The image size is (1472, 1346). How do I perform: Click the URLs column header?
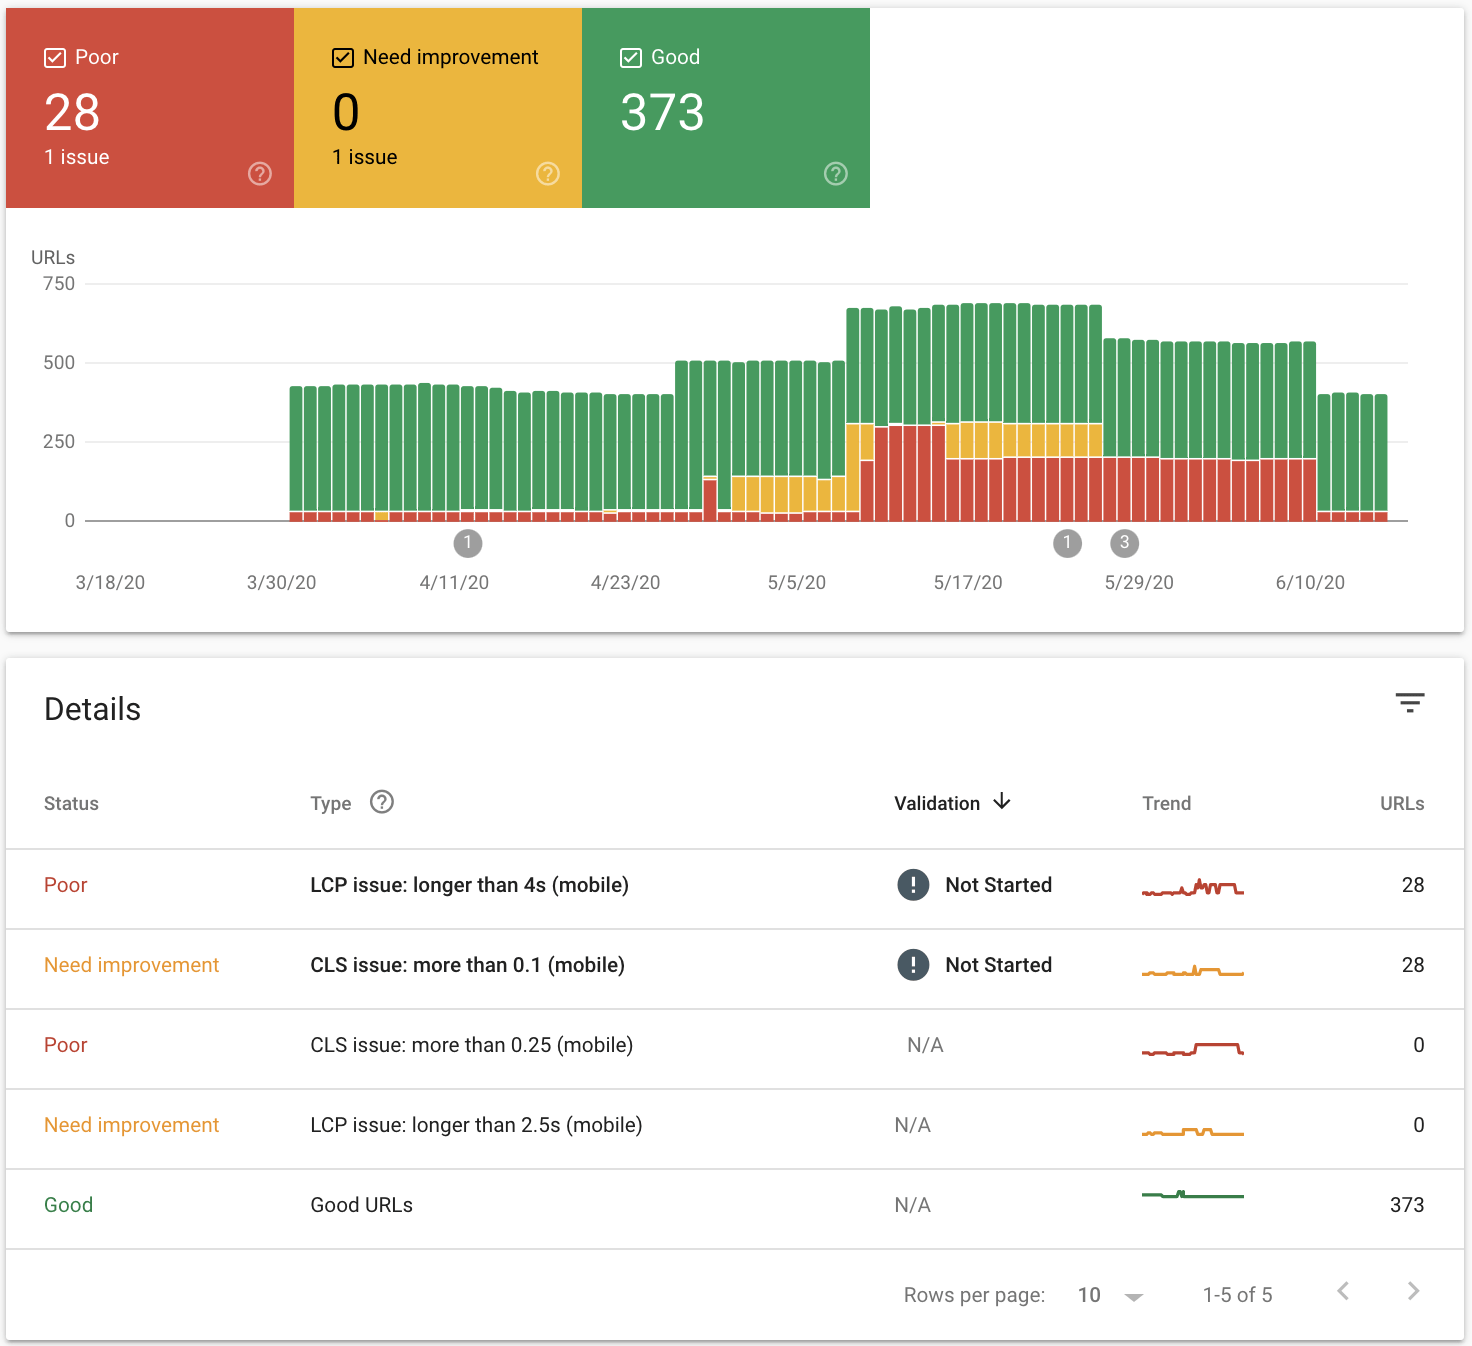click(x=1402, y=803)
